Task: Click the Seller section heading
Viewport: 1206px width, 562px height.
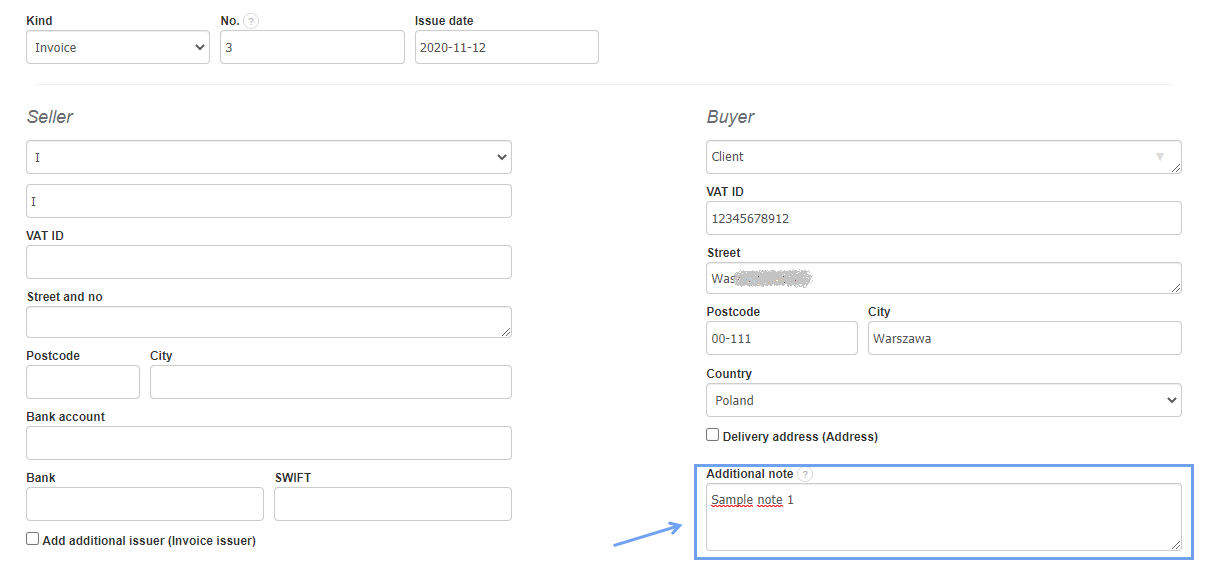Action: (50, 117)
